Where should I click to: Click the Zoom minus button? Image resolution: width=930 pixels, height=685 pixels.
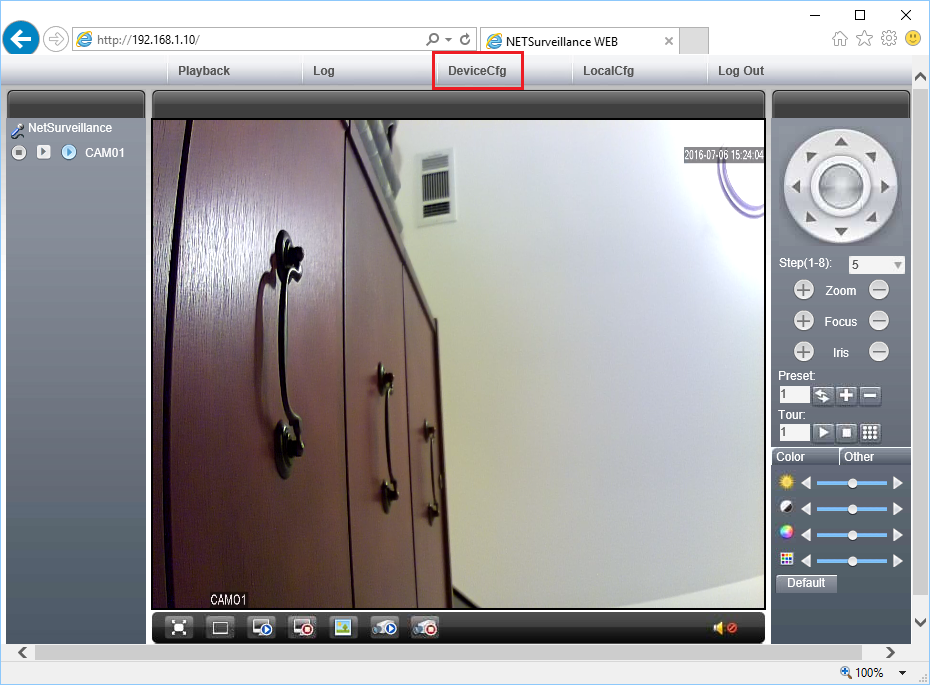tap(879, 290)
